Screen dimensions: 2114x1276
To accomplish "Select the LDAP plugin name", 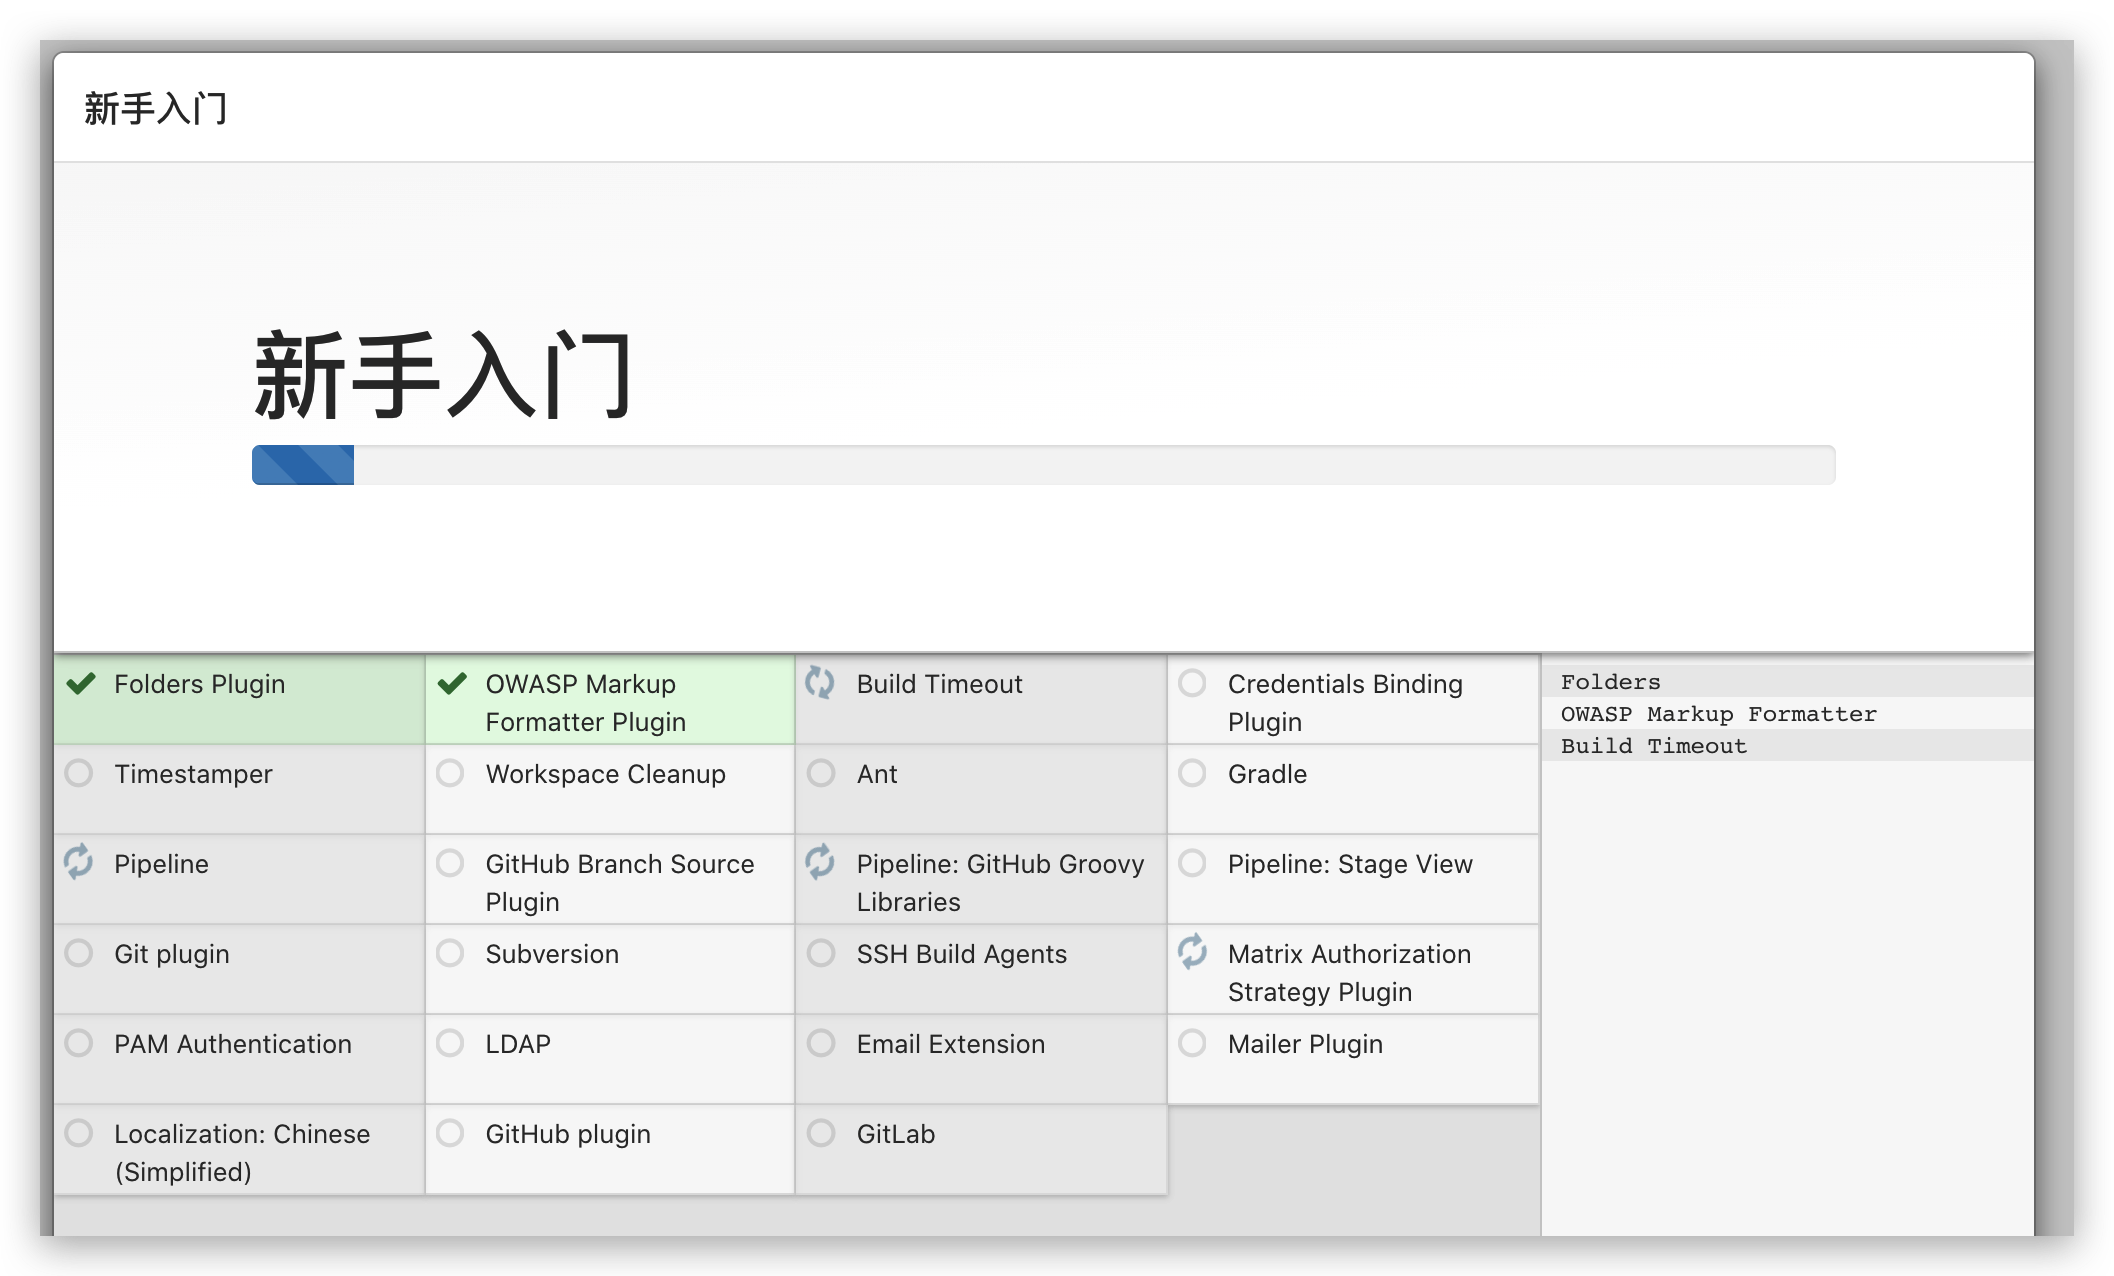I will point(518,1045).
